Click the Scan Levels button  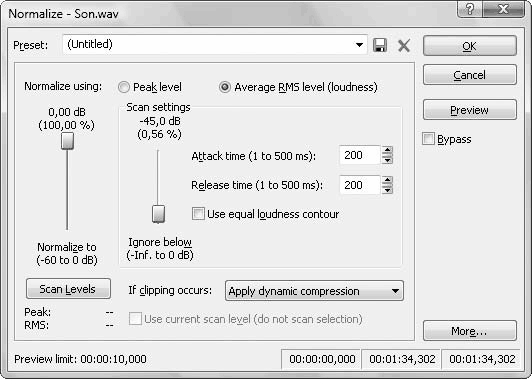click(68, 289)
